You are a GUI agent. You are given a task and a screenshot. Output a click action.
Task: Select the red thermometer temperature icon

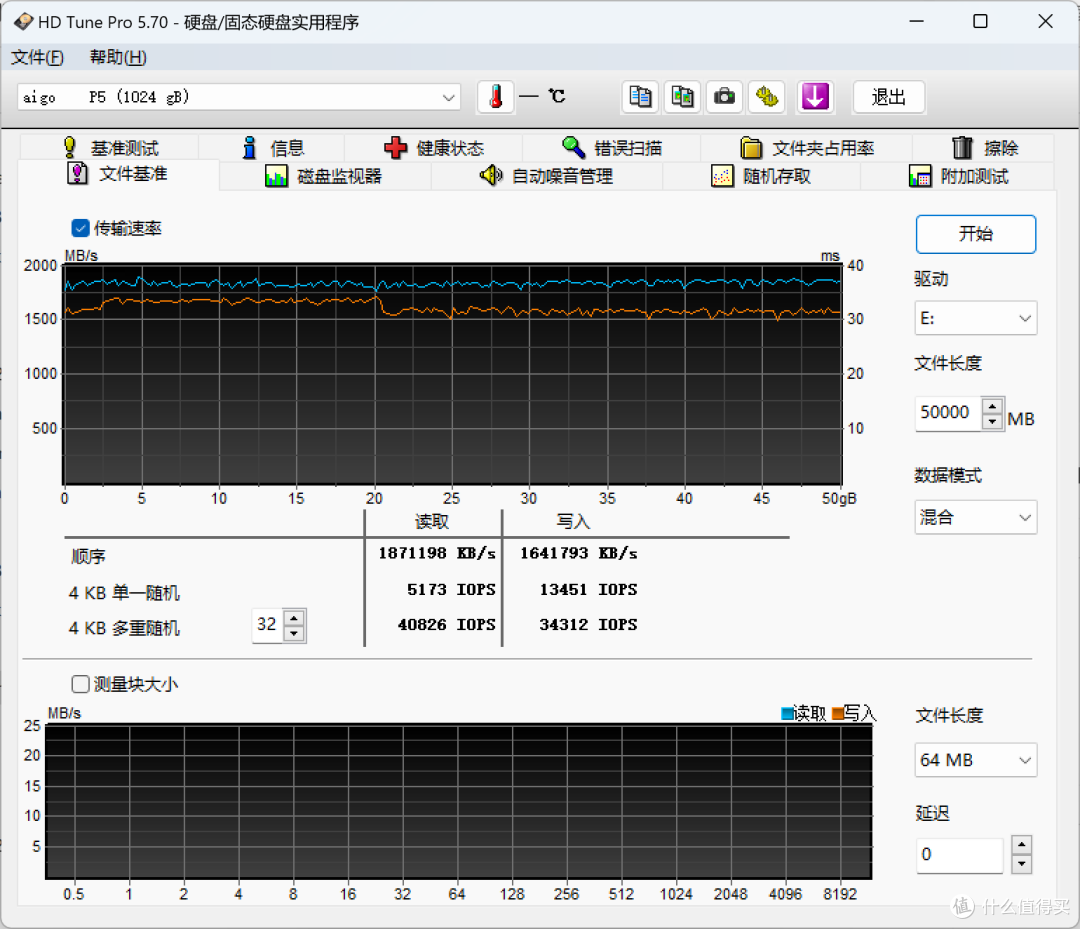pyautogui.click(x=495, y=96)
